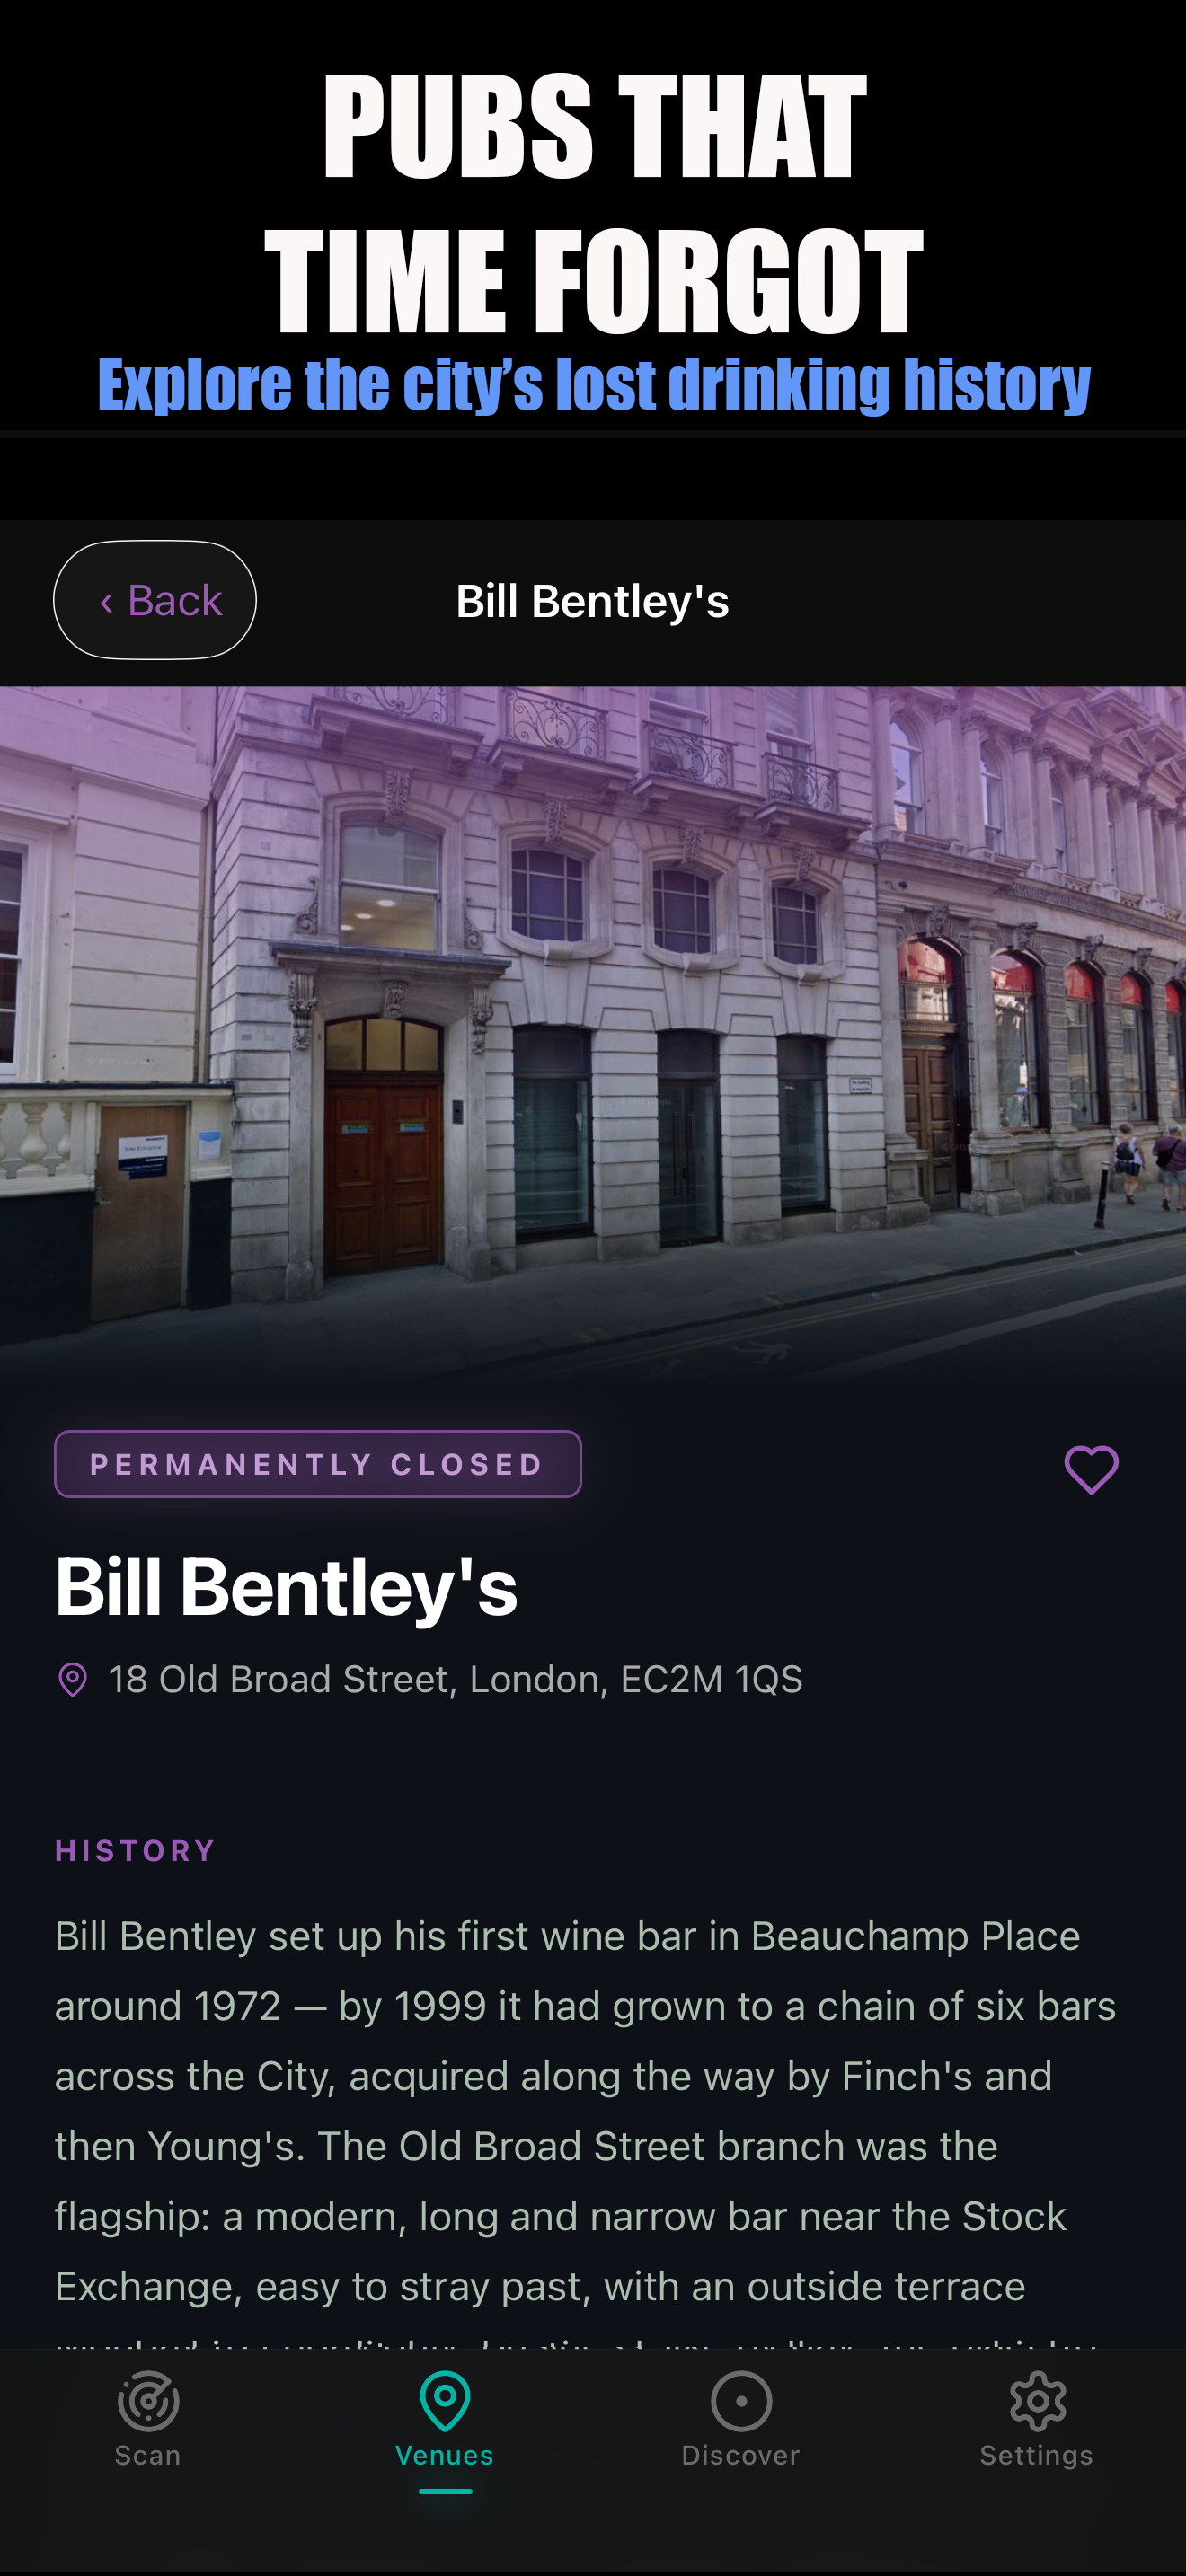Click the Discover circle icon
The width and height of the screenshot is (1186, 2576).
coord(741,2401)
